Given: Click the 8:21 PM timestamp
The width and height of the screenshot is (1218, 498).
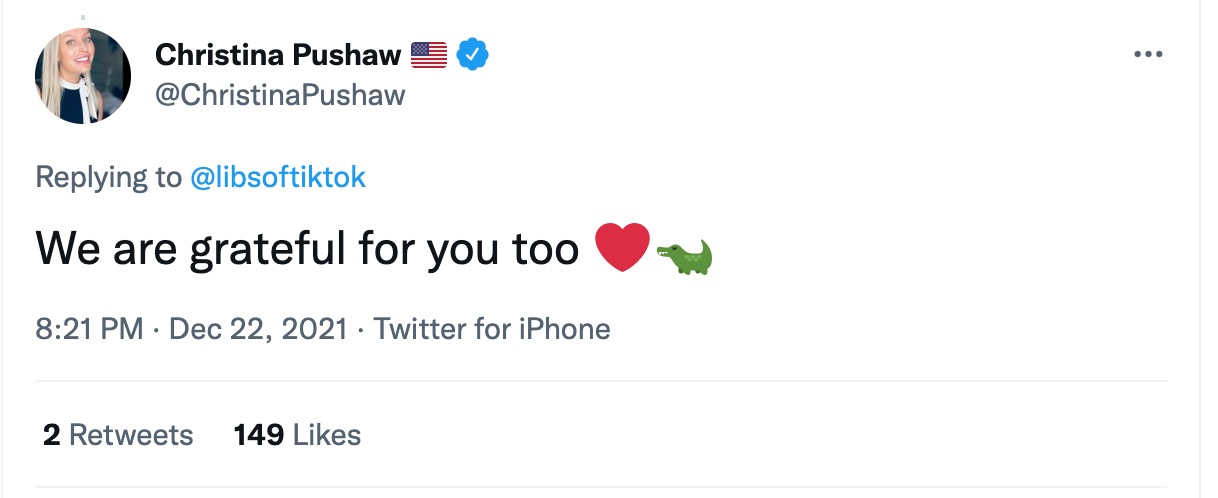Looking at the screenshot, I should tap(89, 328).
